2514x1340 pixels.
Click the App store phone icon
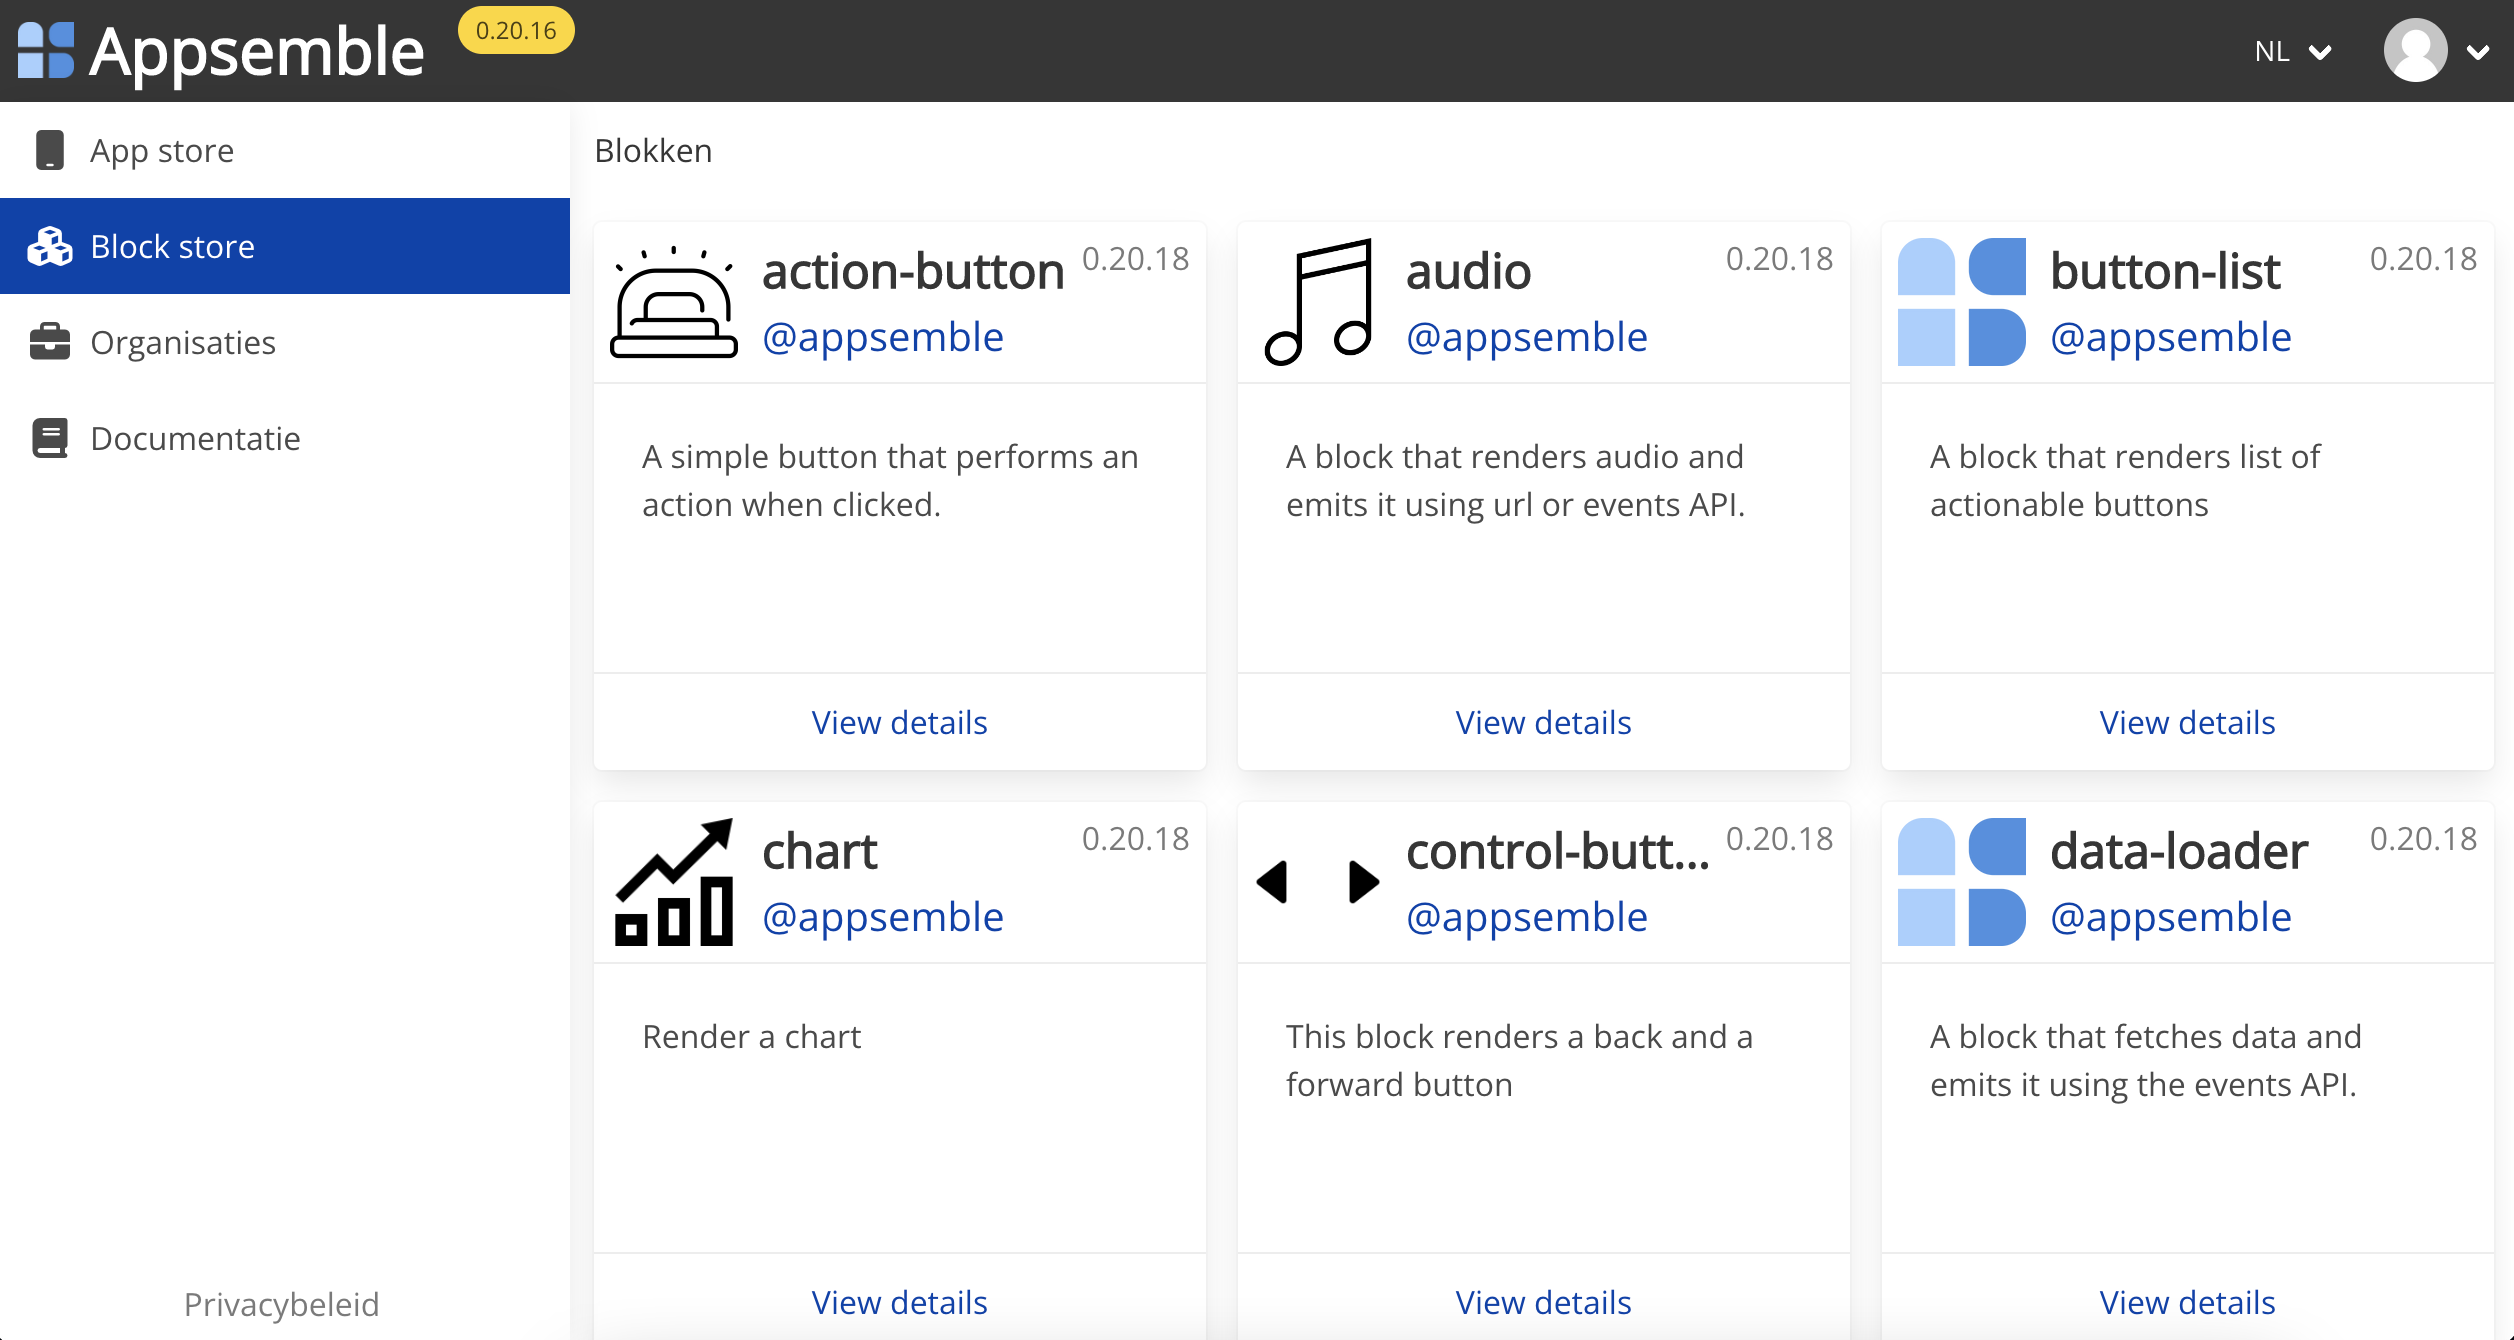pyautogui.click(x=49, y=150)
